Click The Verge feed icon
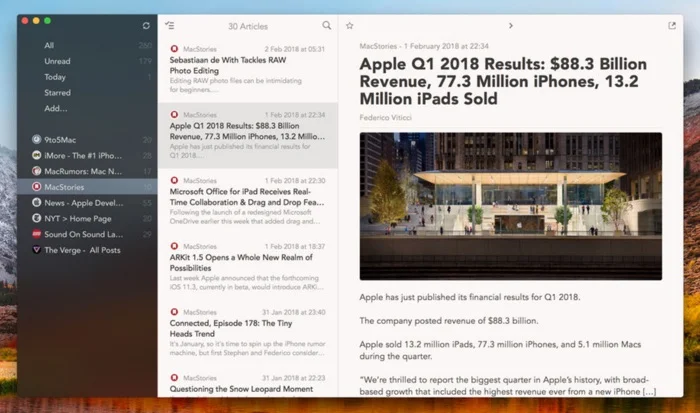This screenshot has width=700, height=413. [37, 250]
